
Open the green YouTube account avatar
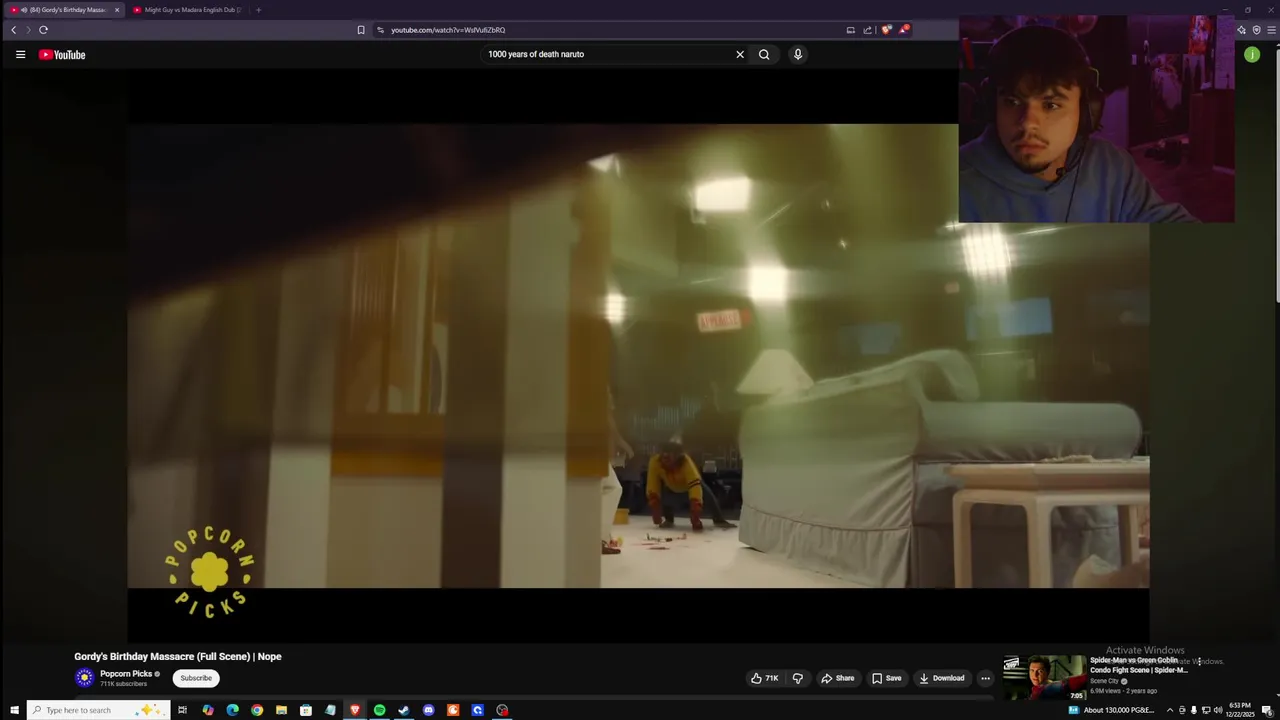pos(1252,55)
